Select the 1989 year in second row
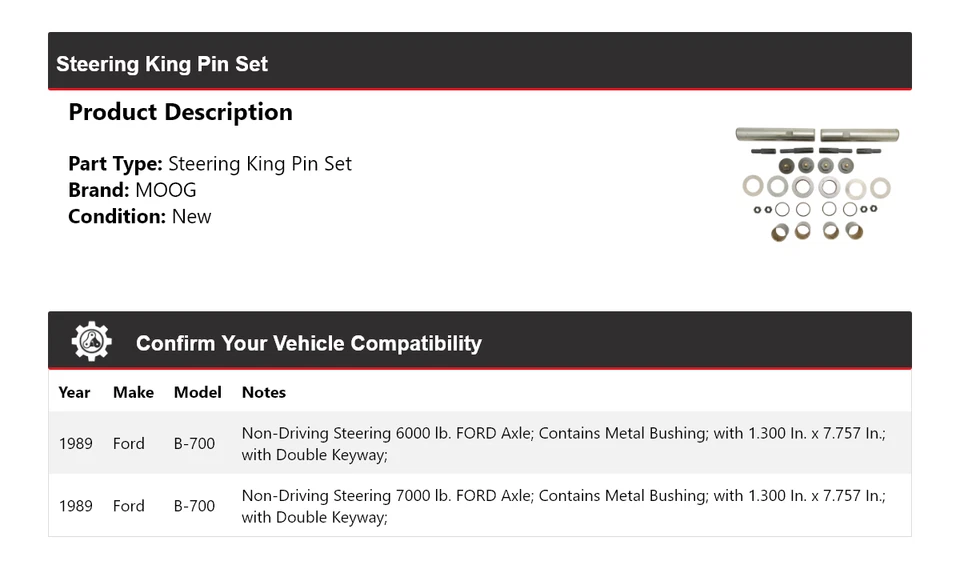This screenshot has width=960, height=569. tap(75, 506)
